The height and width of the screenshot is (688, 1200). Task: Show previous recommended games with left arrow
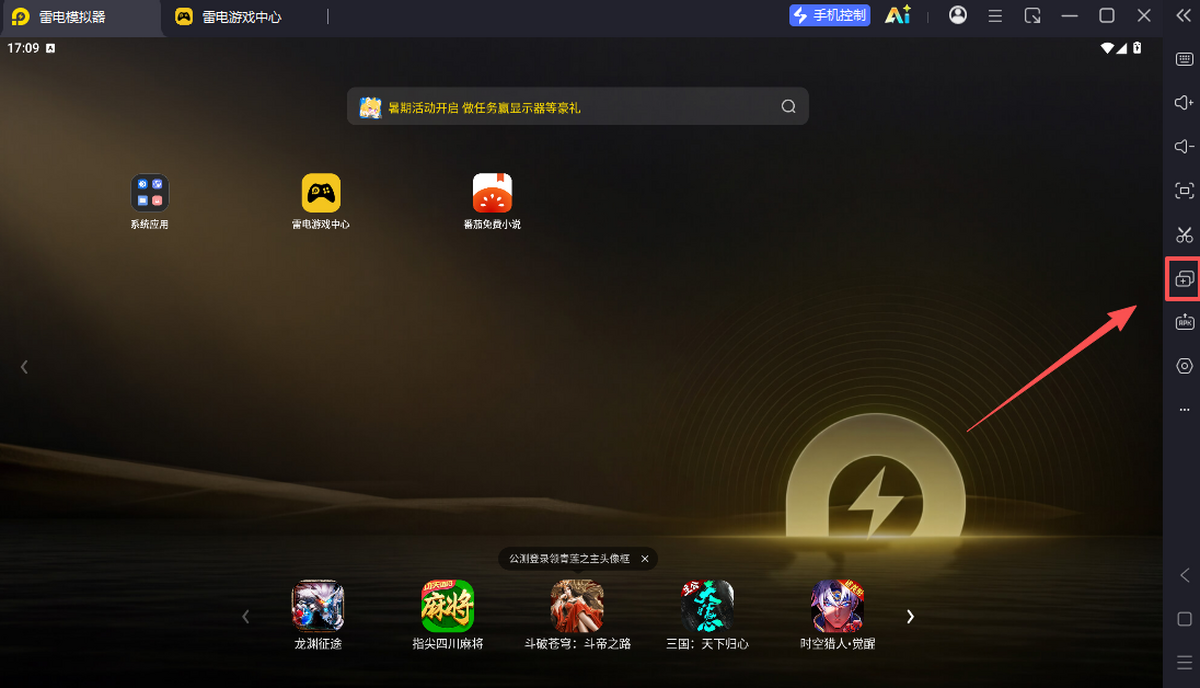[246, 617]
